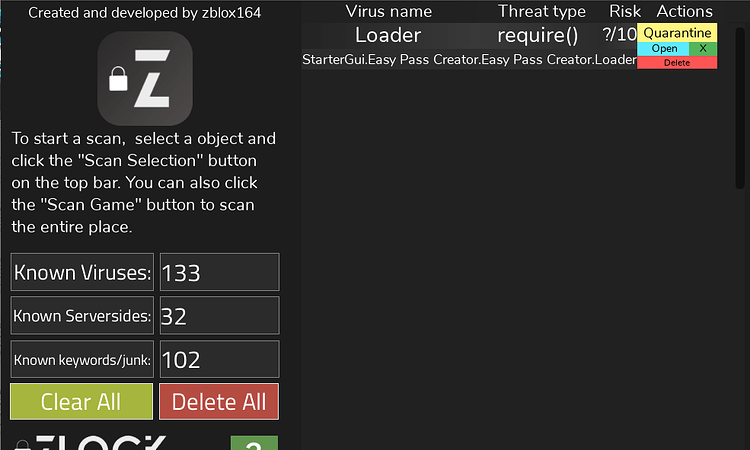Click the Risk column header
Image resolution: width=750 pixels, height=450 pixels.
point(625,12)
